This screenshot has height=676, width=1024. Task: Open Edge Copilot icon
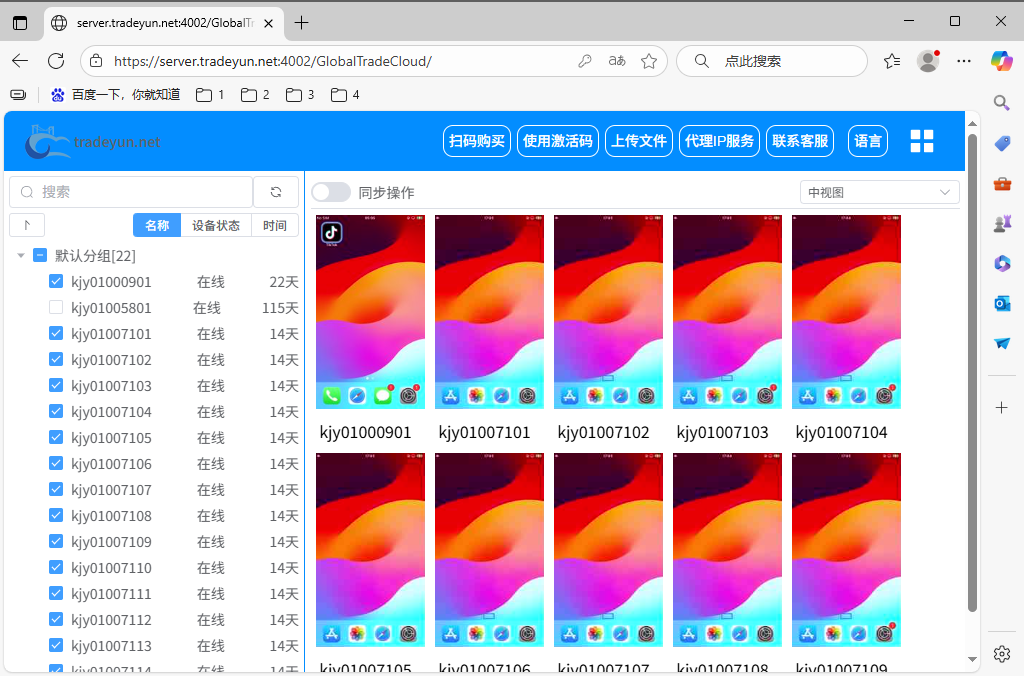(1001, 61)
